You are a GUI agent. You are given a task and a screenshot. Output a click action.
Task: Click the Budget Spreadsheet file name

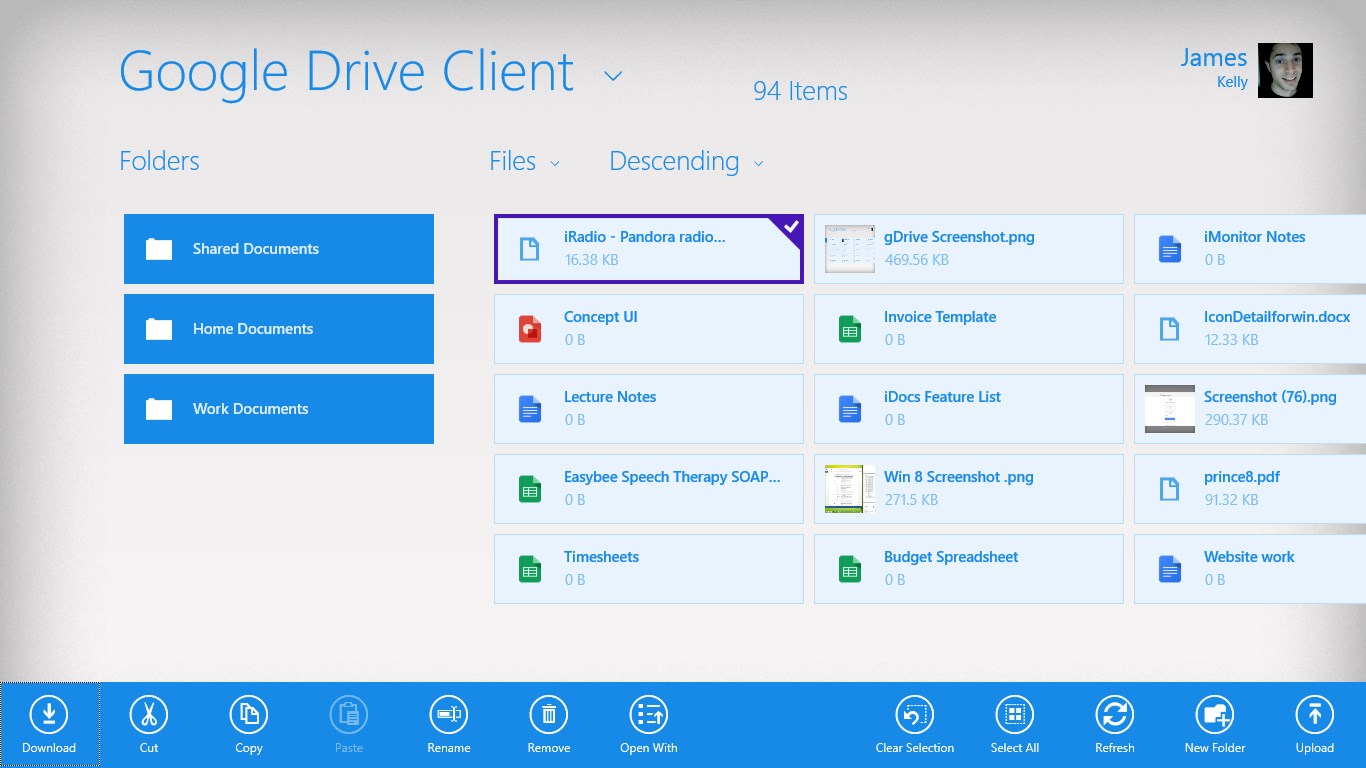[x=951, y=557]
